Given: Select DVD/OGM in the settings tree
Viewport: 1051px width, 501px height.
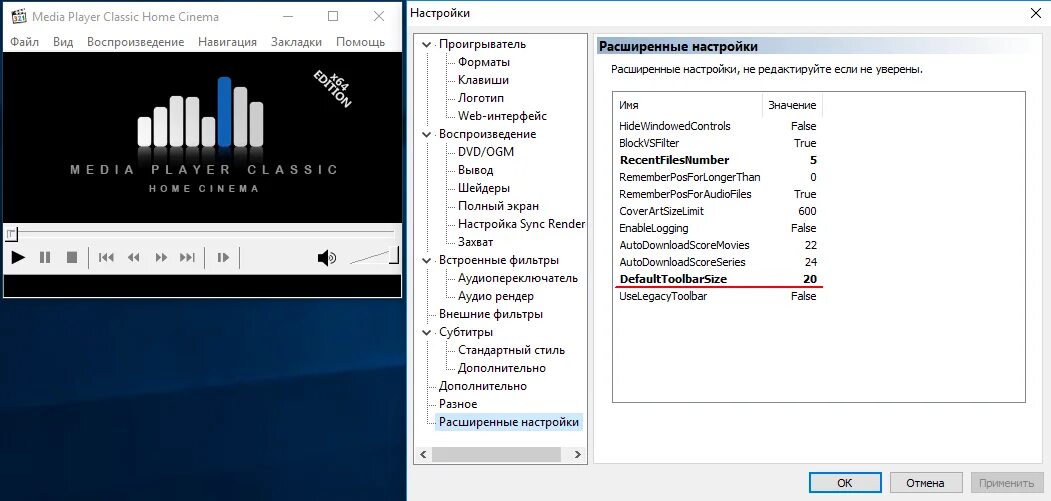Looking at the screenshot, I should pyautogui.click(x=486, y=152).
